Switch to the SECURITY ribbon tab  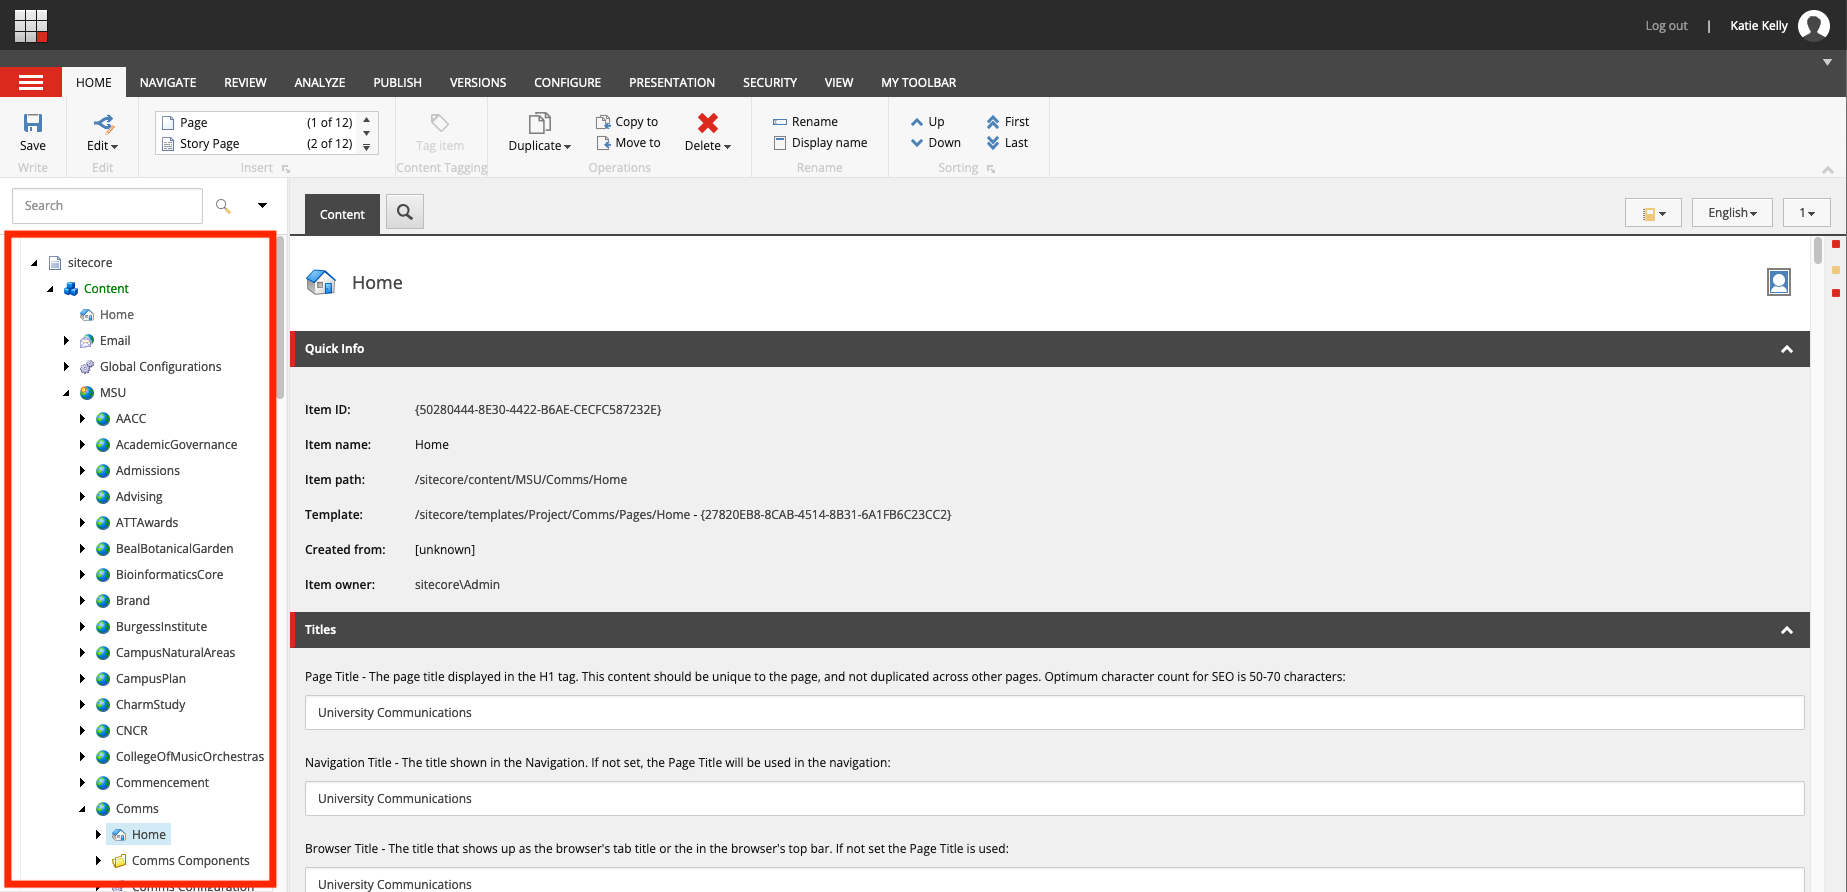770,82
